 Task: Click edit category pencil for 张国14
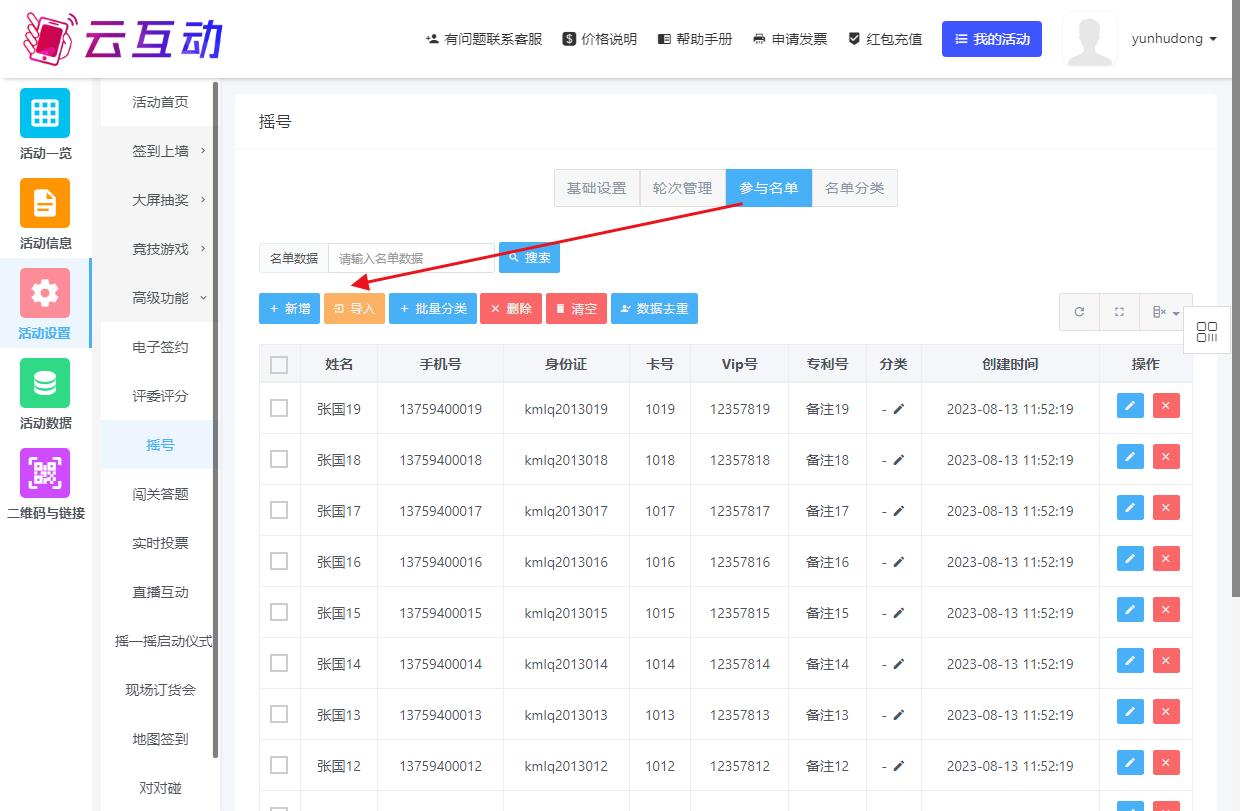click(899, 664)
